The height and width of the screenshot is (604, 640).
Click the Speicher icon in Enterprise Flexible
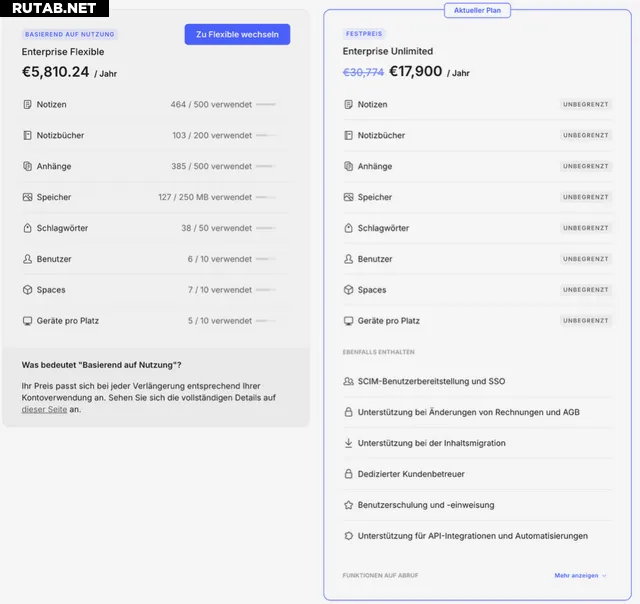[x=28, y=197]
